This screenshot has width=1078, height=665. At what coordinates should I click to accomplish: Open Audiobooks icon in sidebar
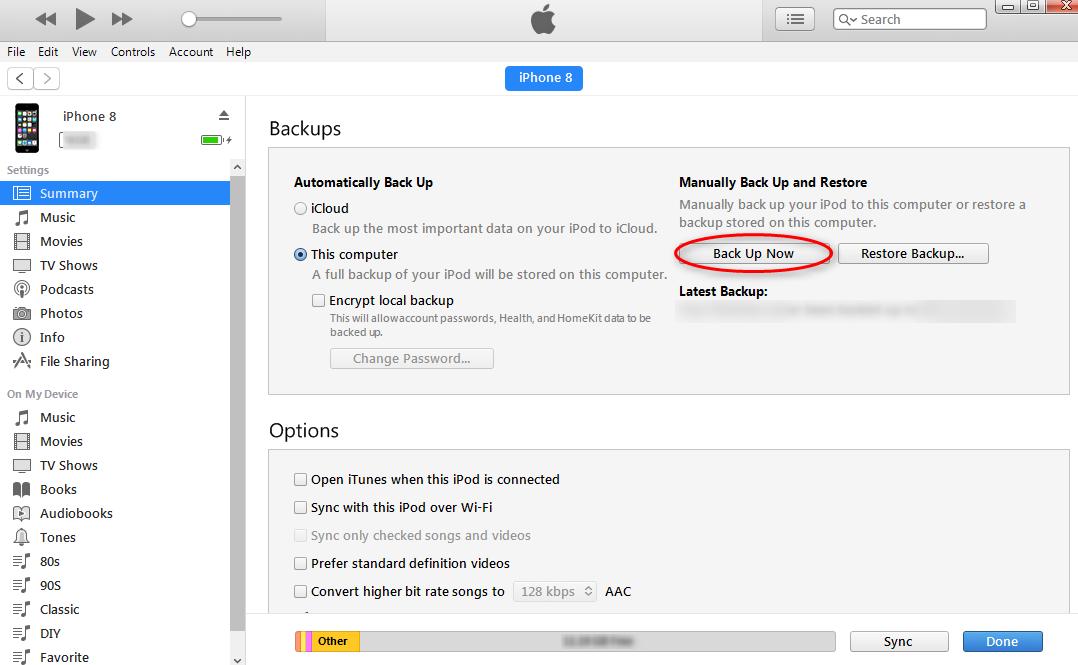[x=22, y=514]
